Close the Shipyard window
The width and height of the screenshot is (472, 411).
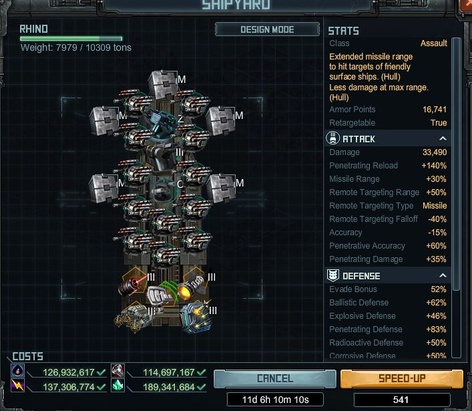pos(467,6)
